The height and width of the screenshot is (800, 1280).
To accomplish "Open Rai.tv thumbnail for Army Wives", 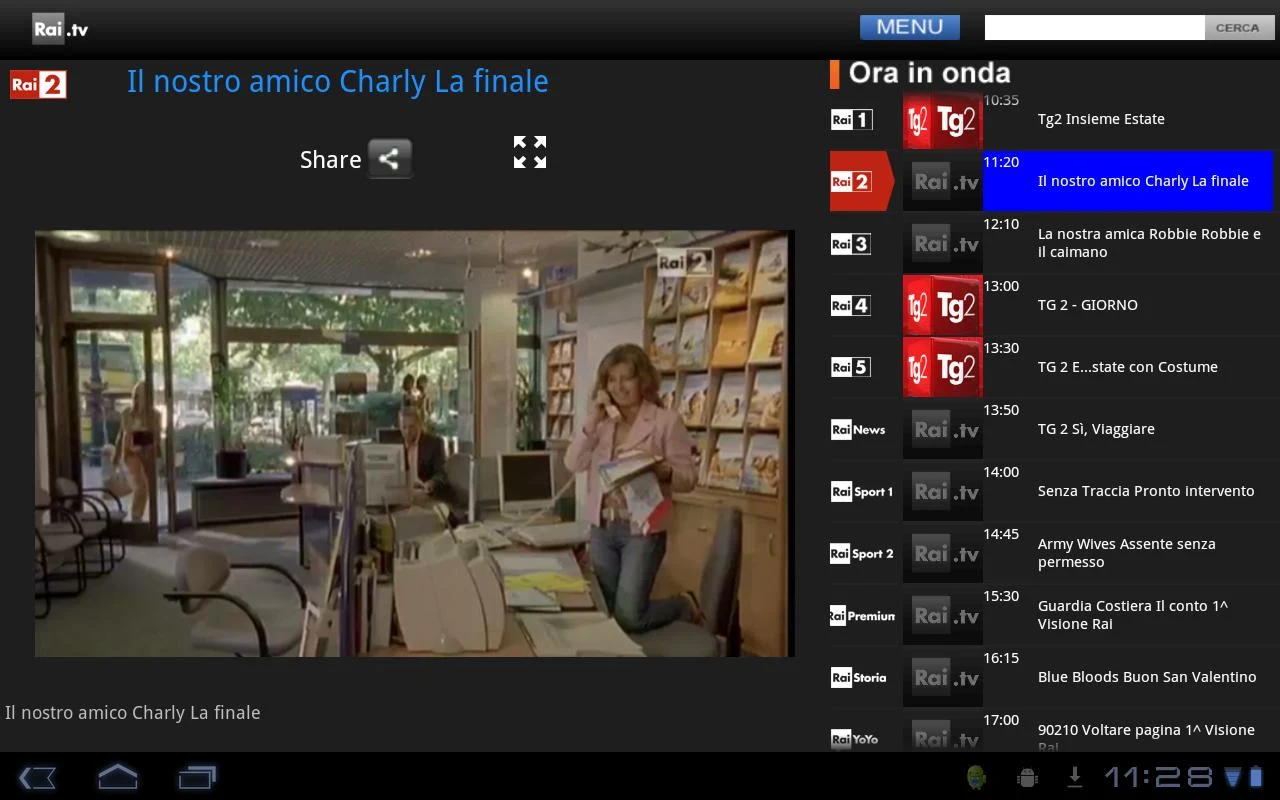I will click(x=943, y=553).
